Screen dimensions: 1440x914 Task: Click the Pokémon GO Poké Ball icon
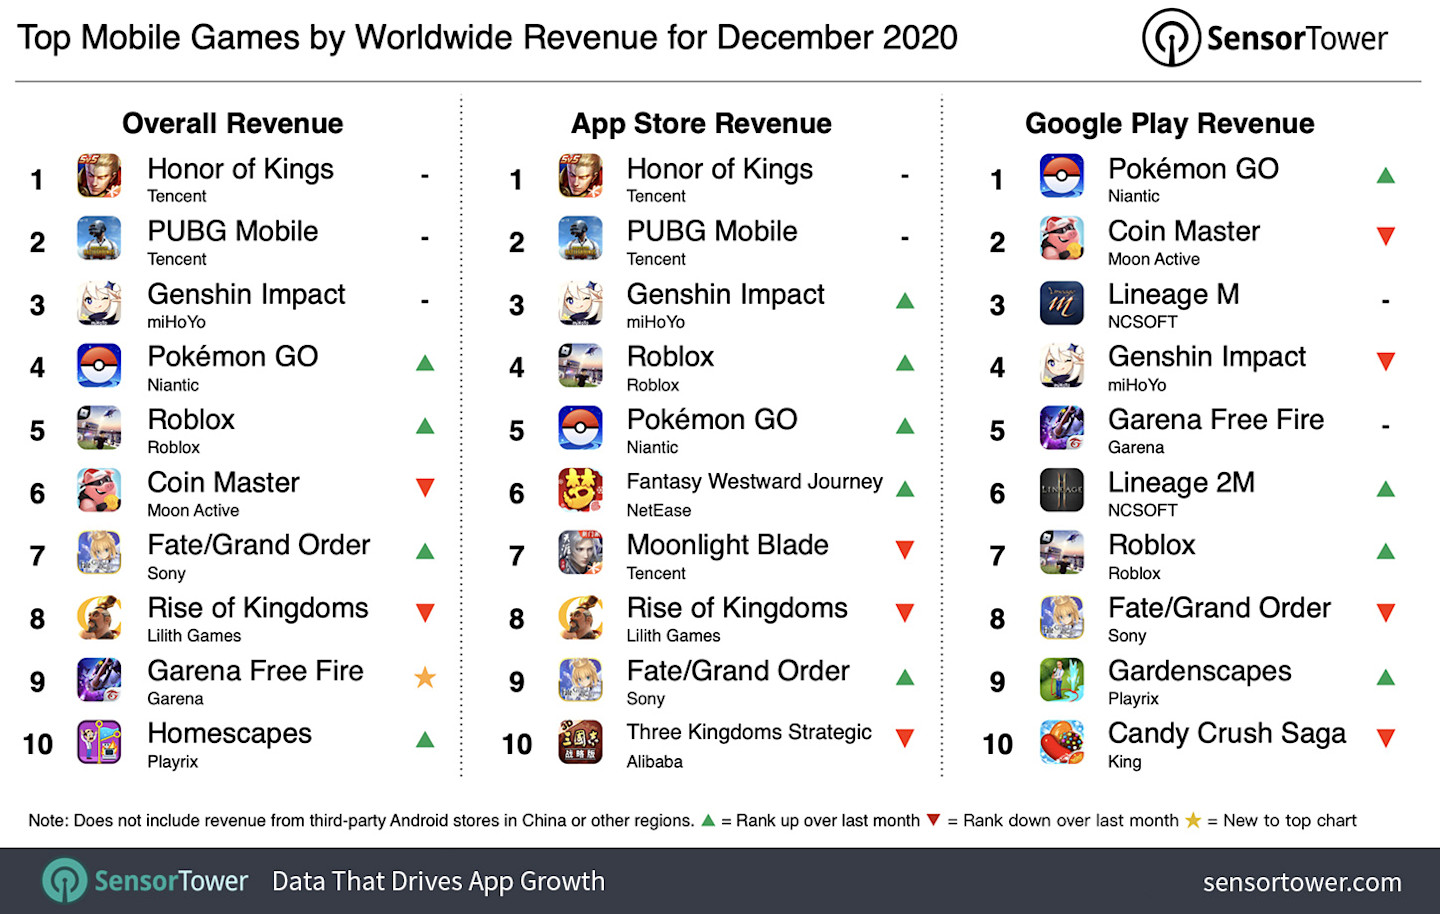[x=98, y=365]
